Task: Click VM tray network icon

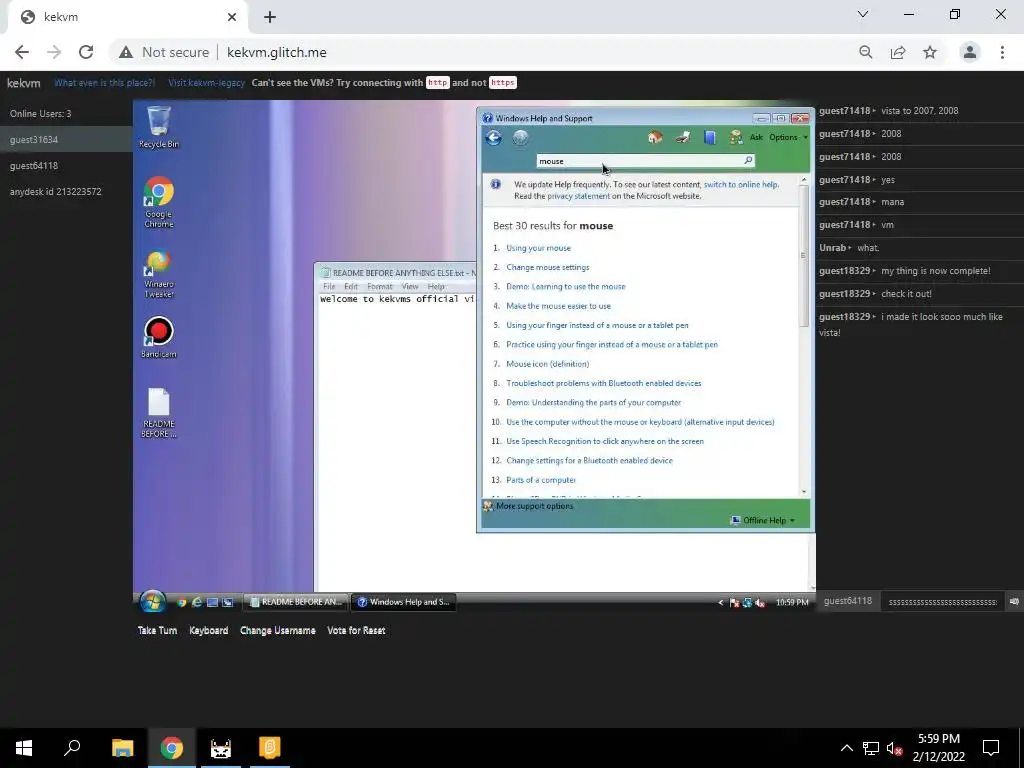Action: pos(747,602)
